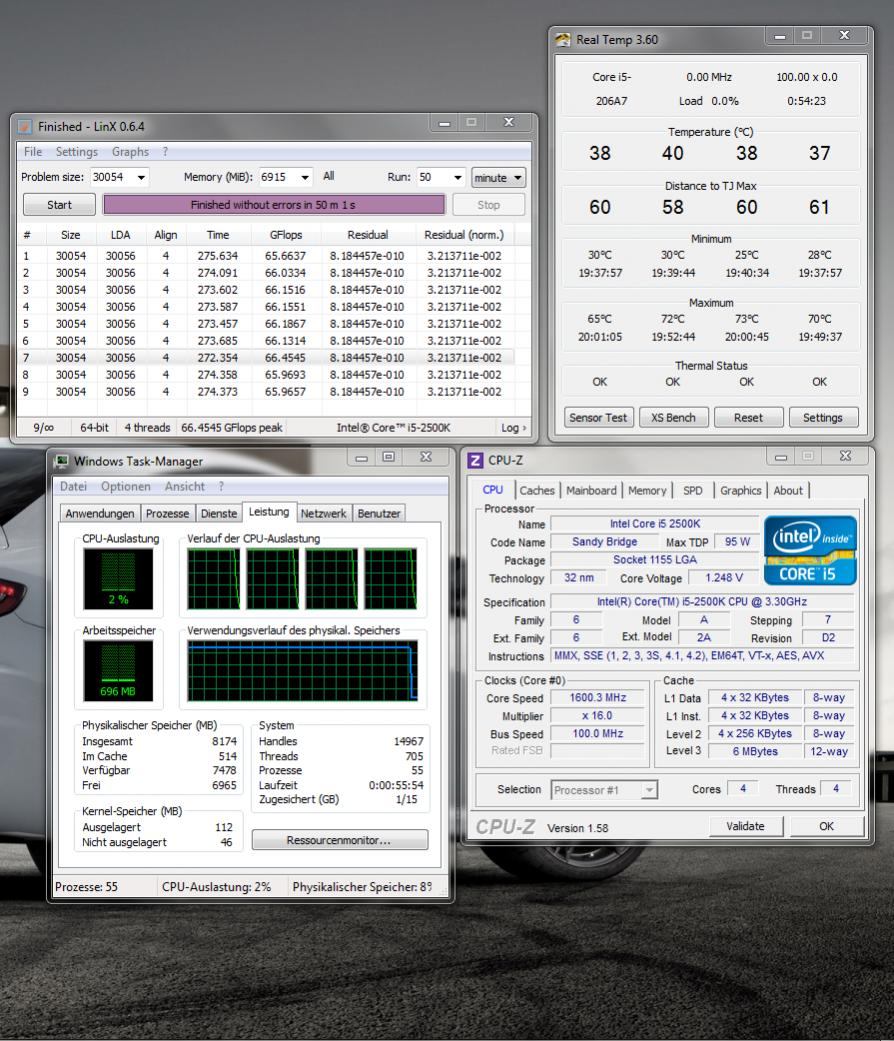Screen dimensions: 894x1041
Task: Click the Multiplier x 16.0 field
Action: point(597,716)
